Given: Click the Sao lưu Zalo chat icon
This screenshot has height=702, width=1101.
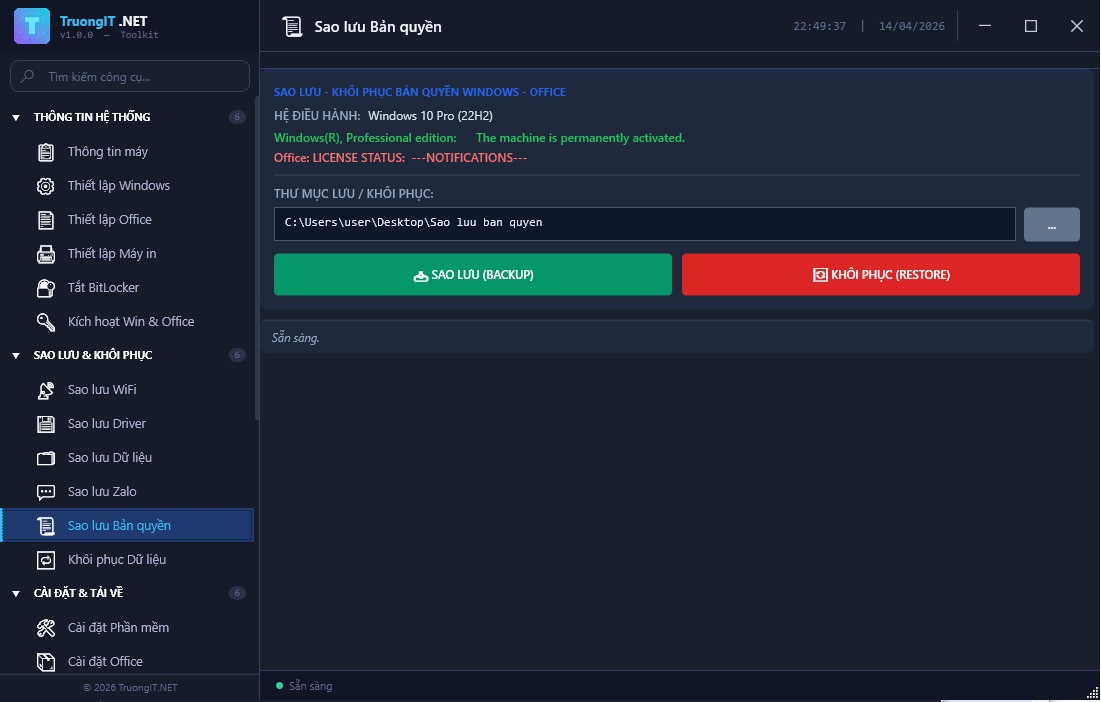Looking at the screenshot, I should (x=46, y=492).
